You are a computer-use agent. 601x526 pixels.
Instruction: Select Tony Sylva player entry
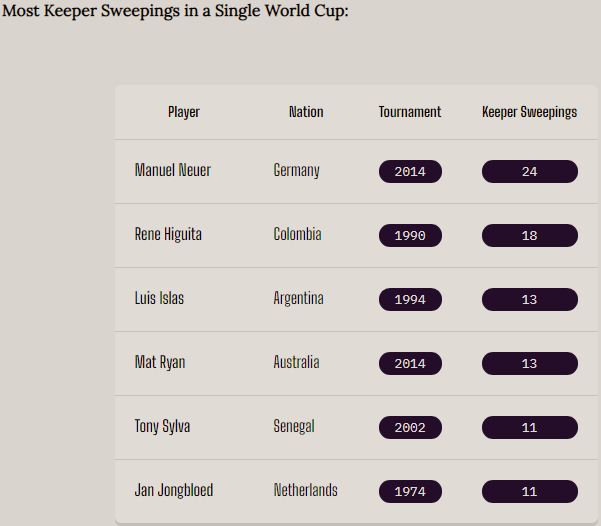(x=162, y=427)
